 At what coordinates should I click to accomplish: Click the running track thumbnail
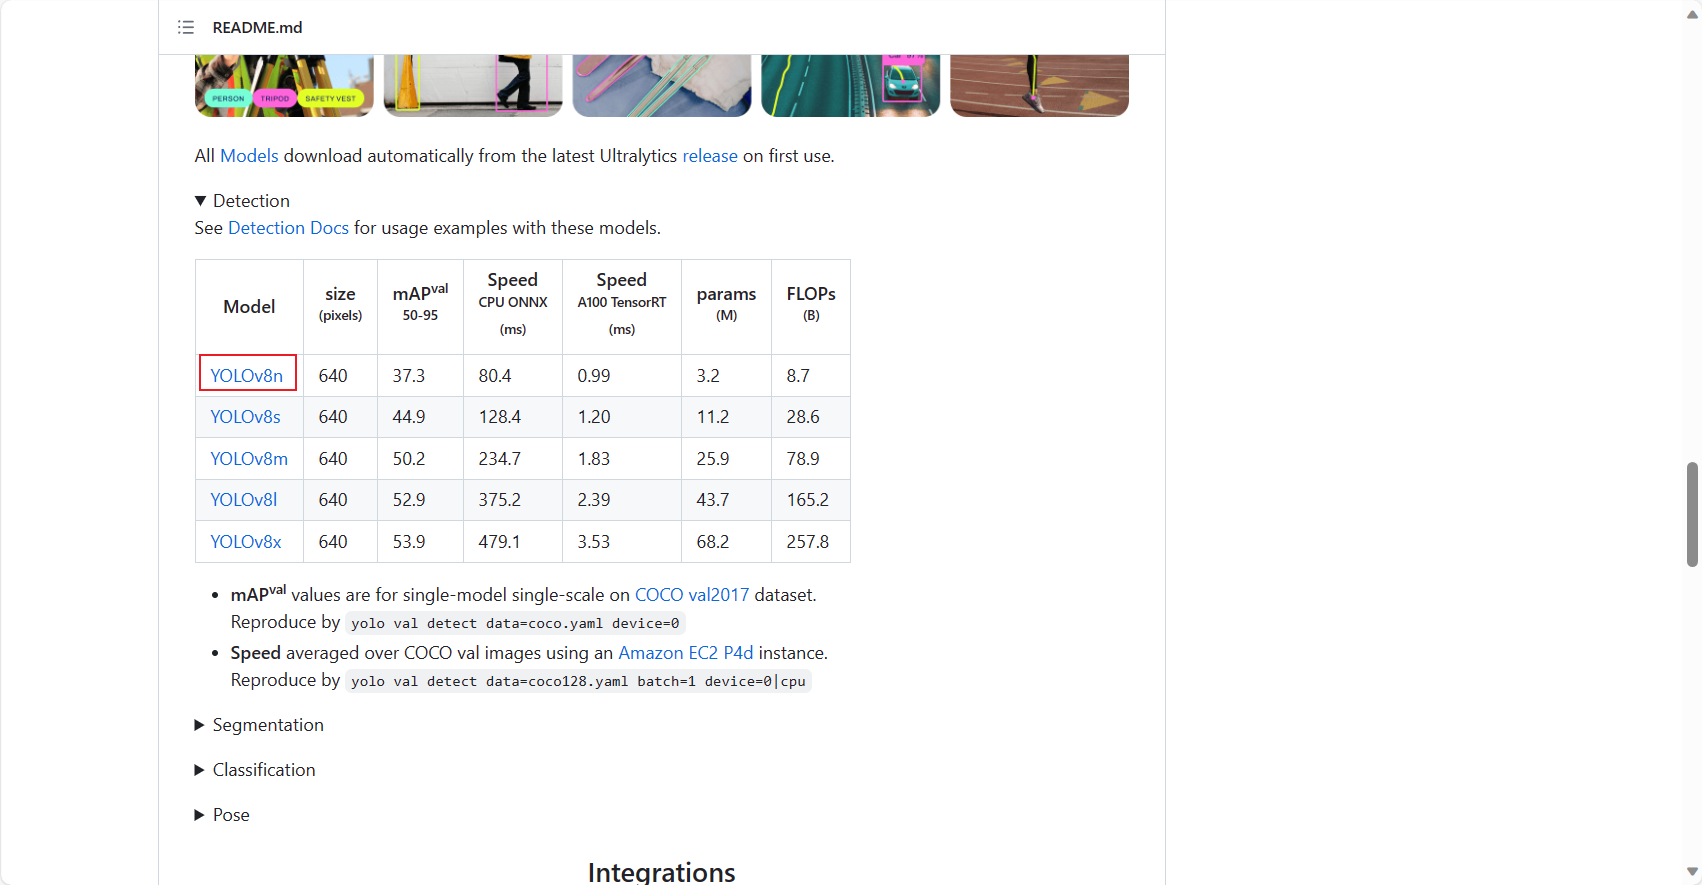1039,86
